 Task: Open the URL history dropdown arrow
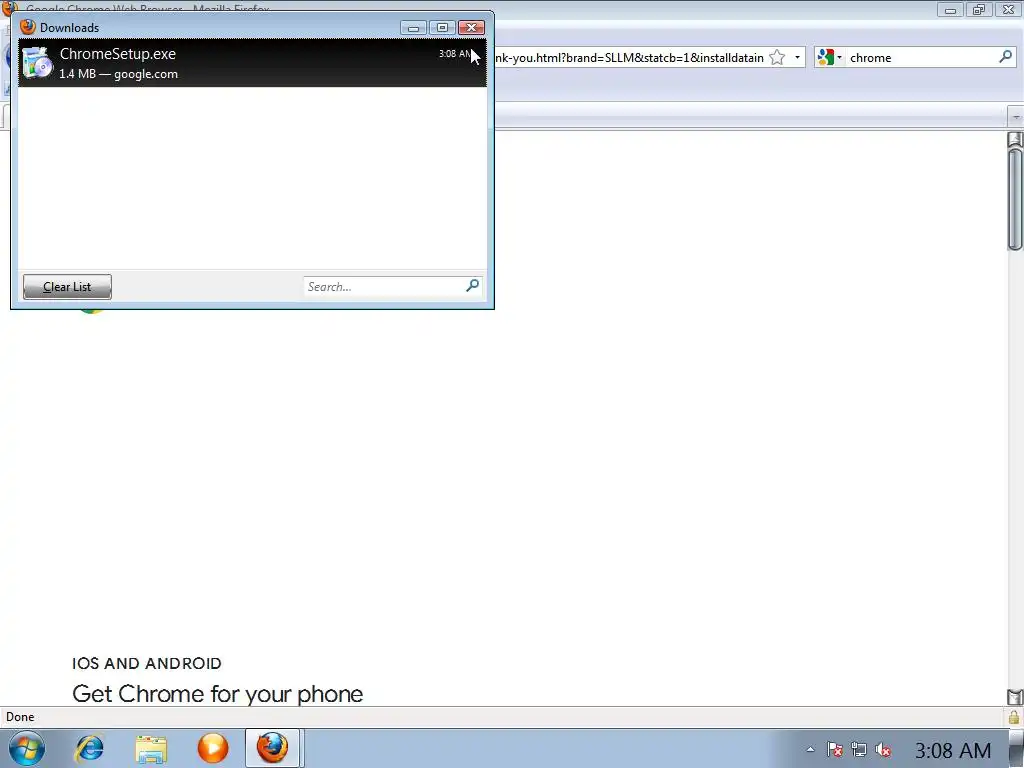click(797, 57)
